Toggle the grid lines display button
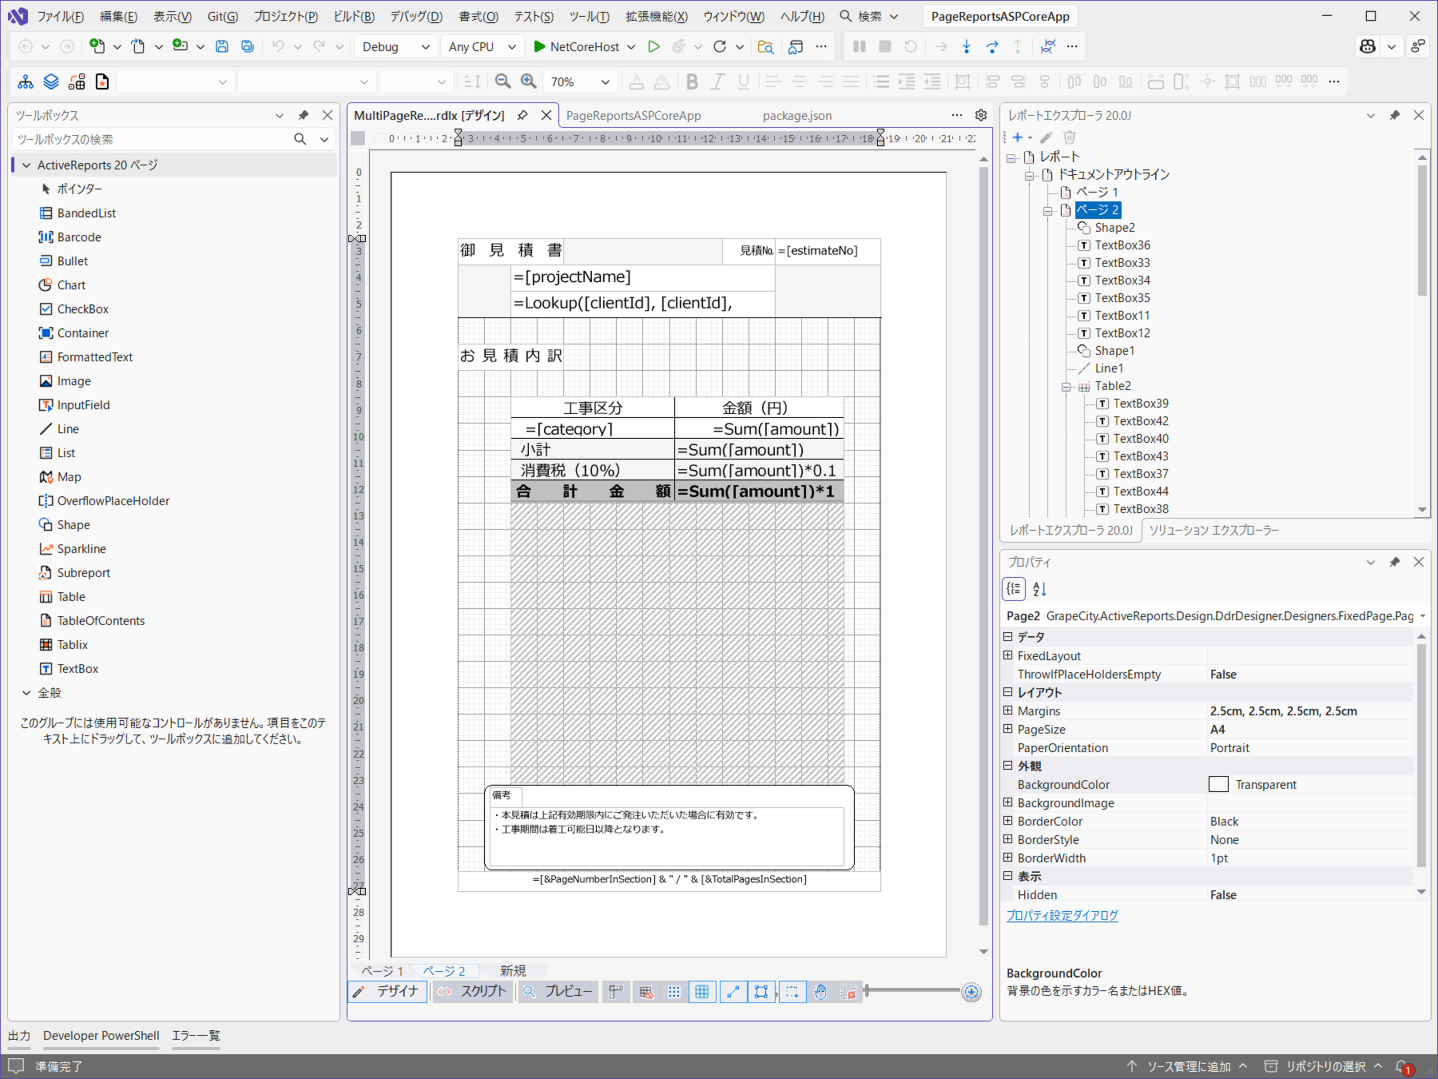Image resolution: width=1438 pixels, height=1079 pixels. (702, 992)
